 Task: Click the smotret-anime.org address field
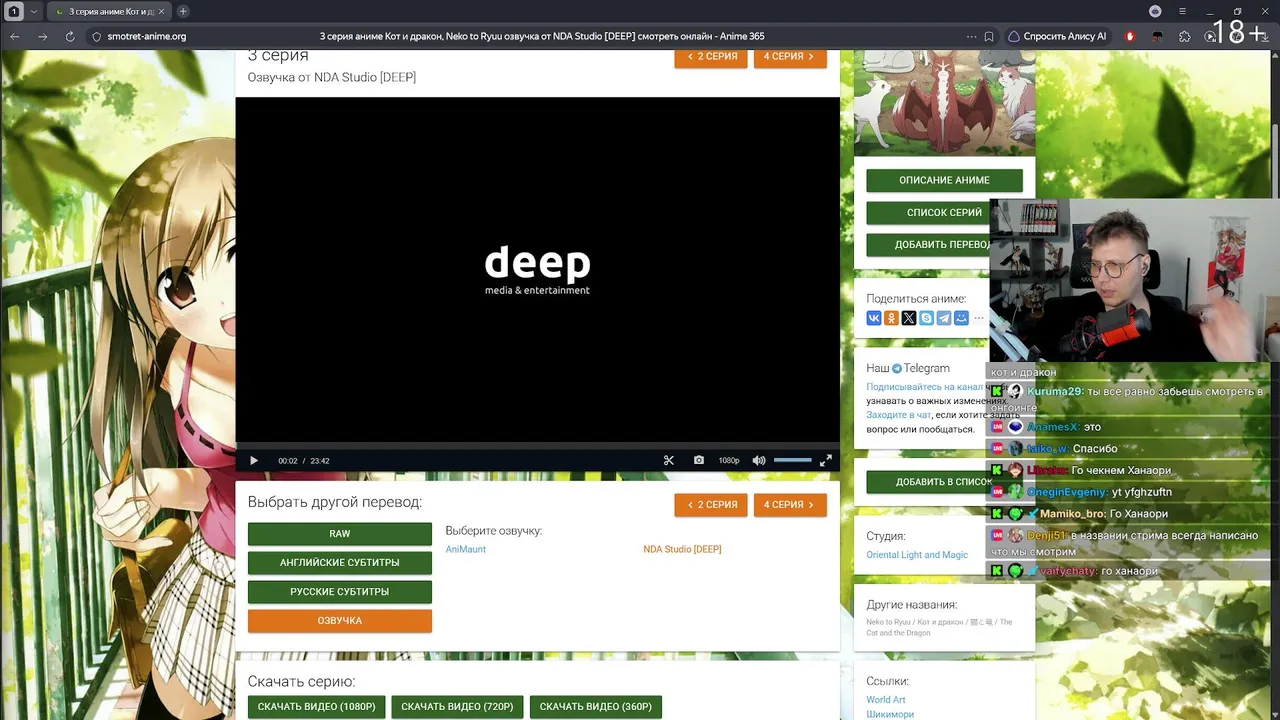coord(146,36)
